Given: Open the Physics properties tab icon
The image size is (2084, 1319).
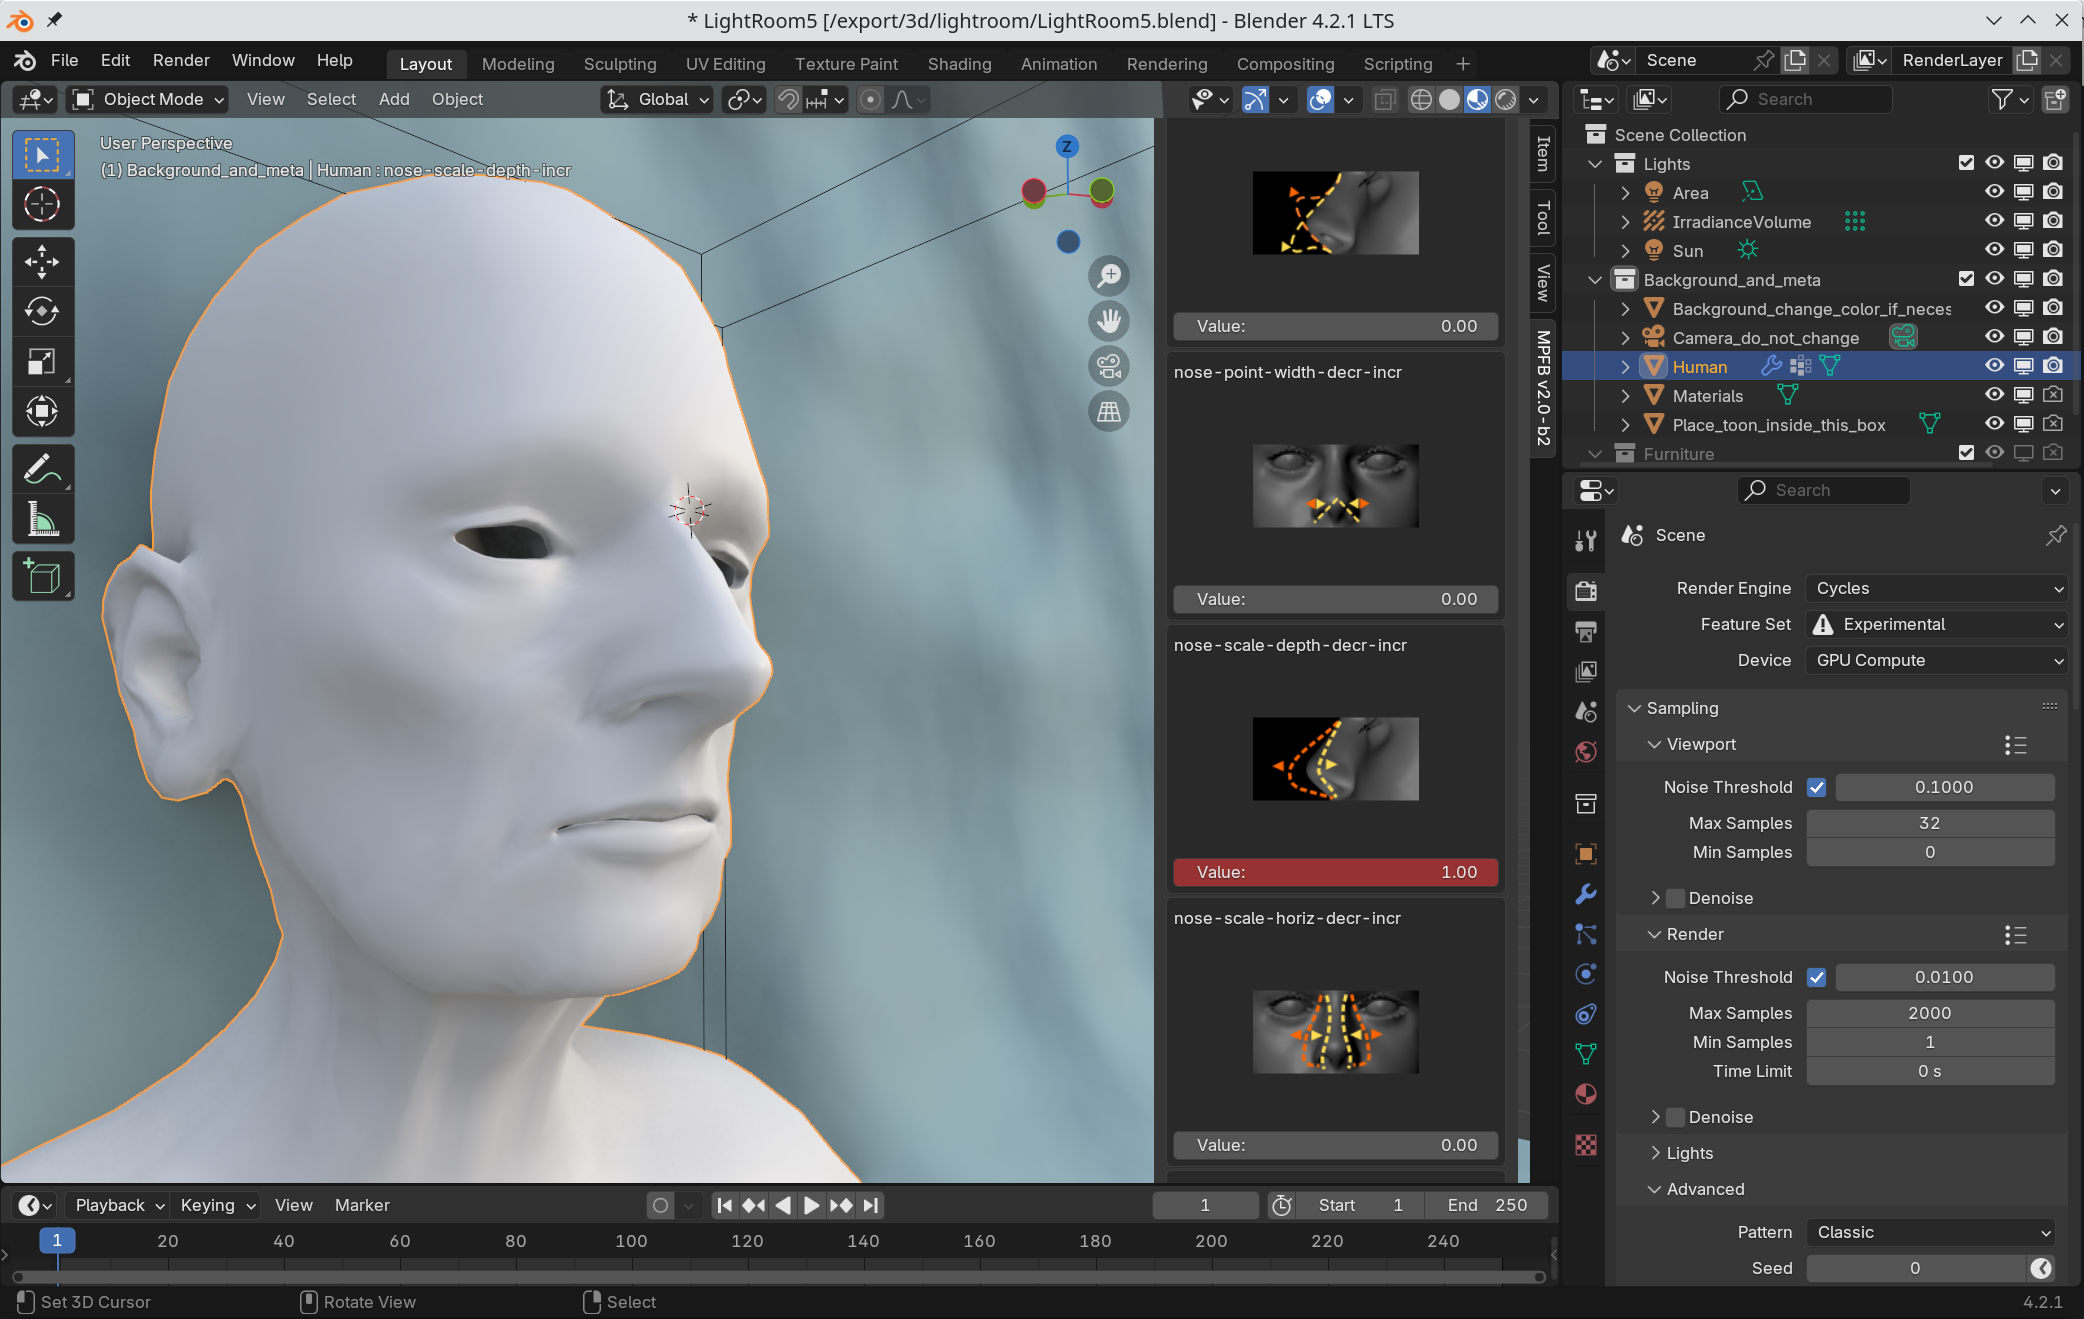Looking at the screenshot, I should click(1586, 974).
